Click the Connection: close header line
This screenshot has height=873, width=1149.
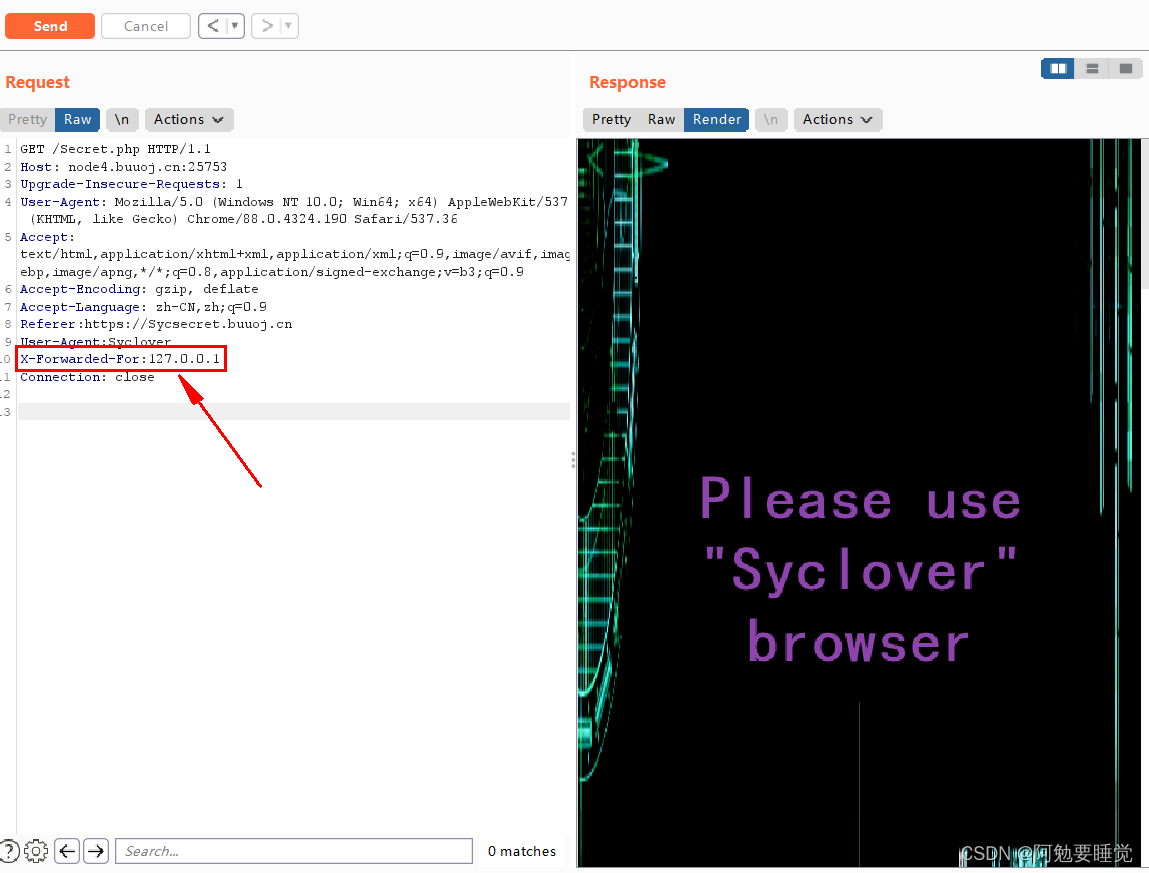[87, 377]
